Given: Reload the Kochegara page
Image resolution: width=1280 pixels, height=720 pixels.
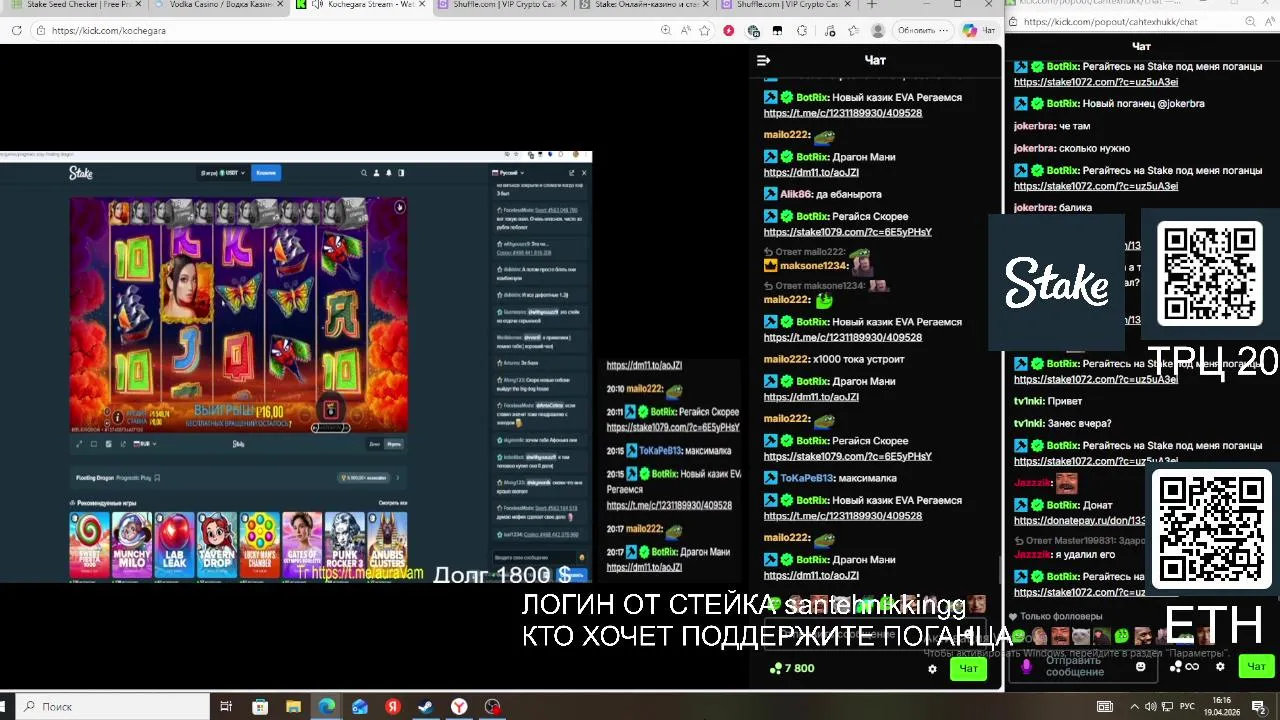Looking at the screenshot, I should point(16,30).
